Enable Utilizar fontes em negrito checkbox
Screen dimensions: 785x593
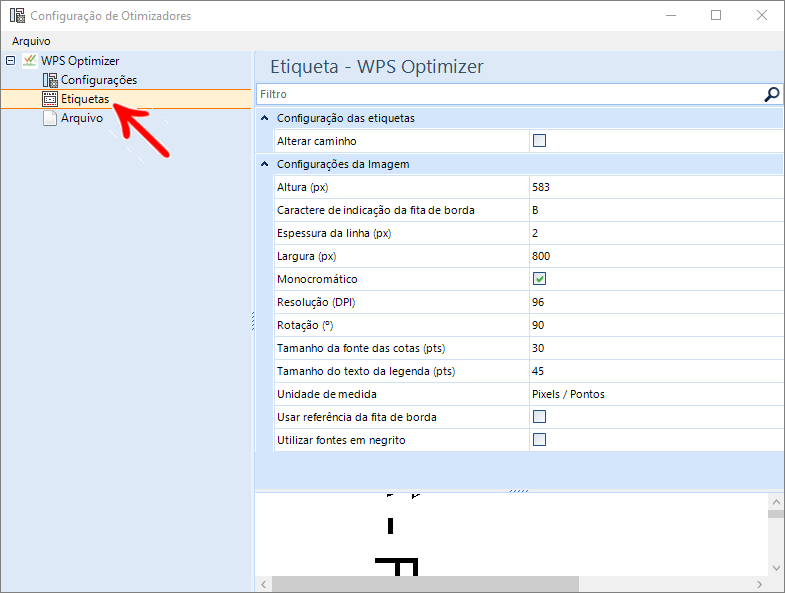539,440
